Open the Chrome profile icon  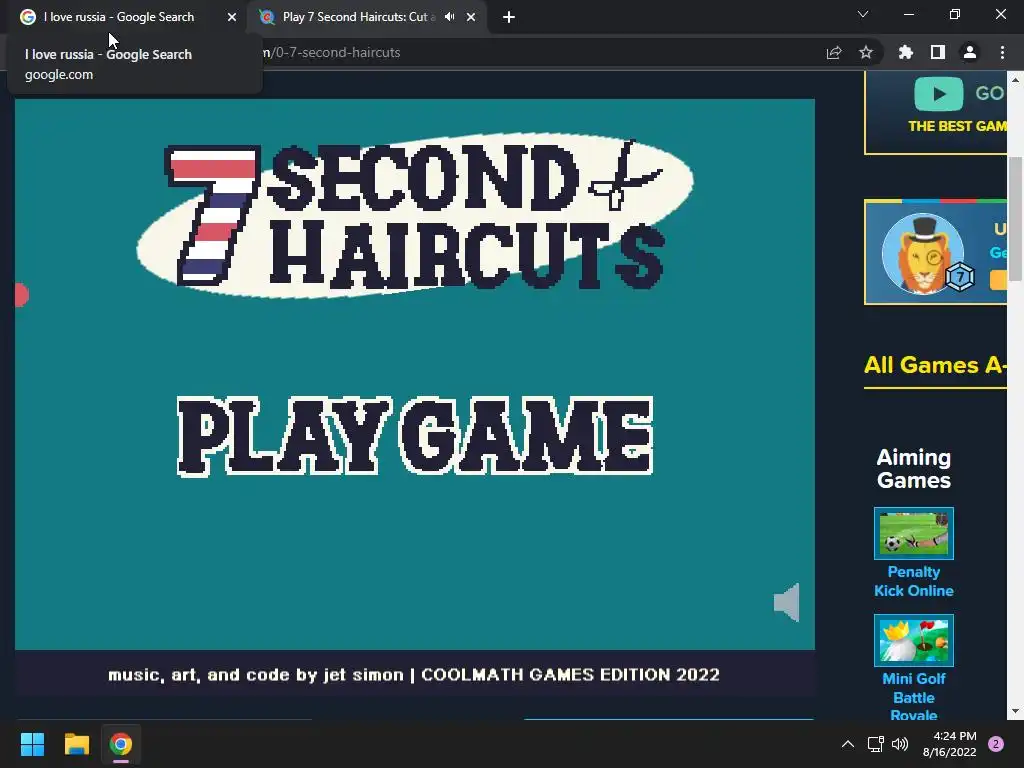(970, 52)
